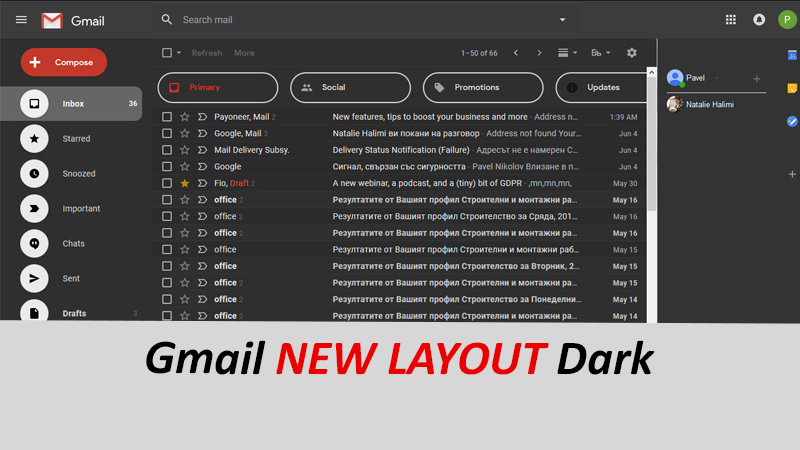The width and height of the screenshot is (800, 450).
Task: Open the 'New features, tips to boost' email
Action: coord(430,117)
